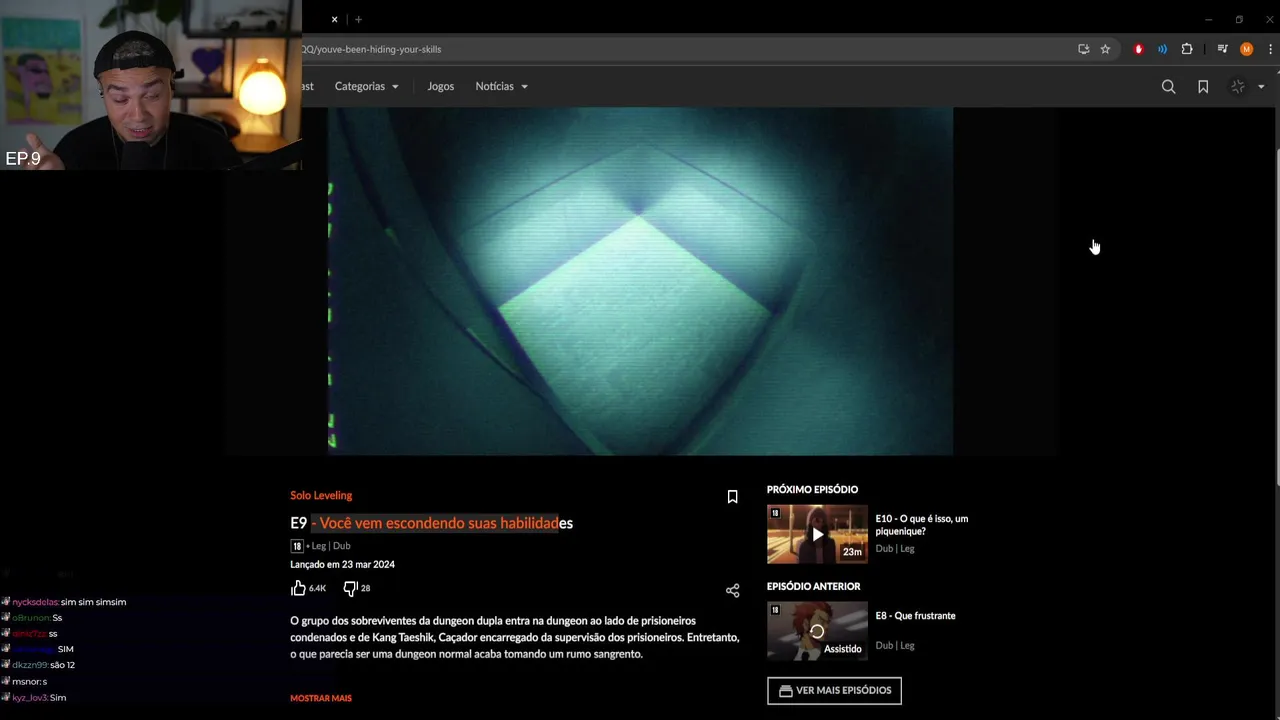Add episode E9 to watchlist bookmark
The height and width of the screenshot is (720, 1280).
(732, 497)
